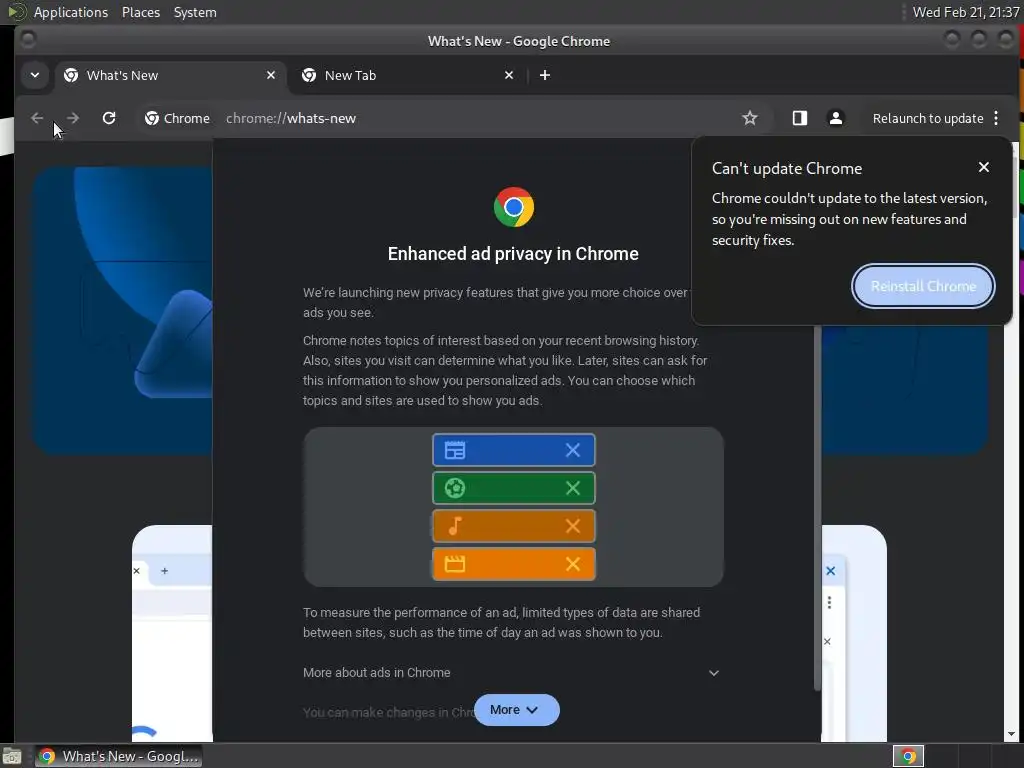Click the What's New taskbar window button
Screen dimensions: 1024x768
119,756
